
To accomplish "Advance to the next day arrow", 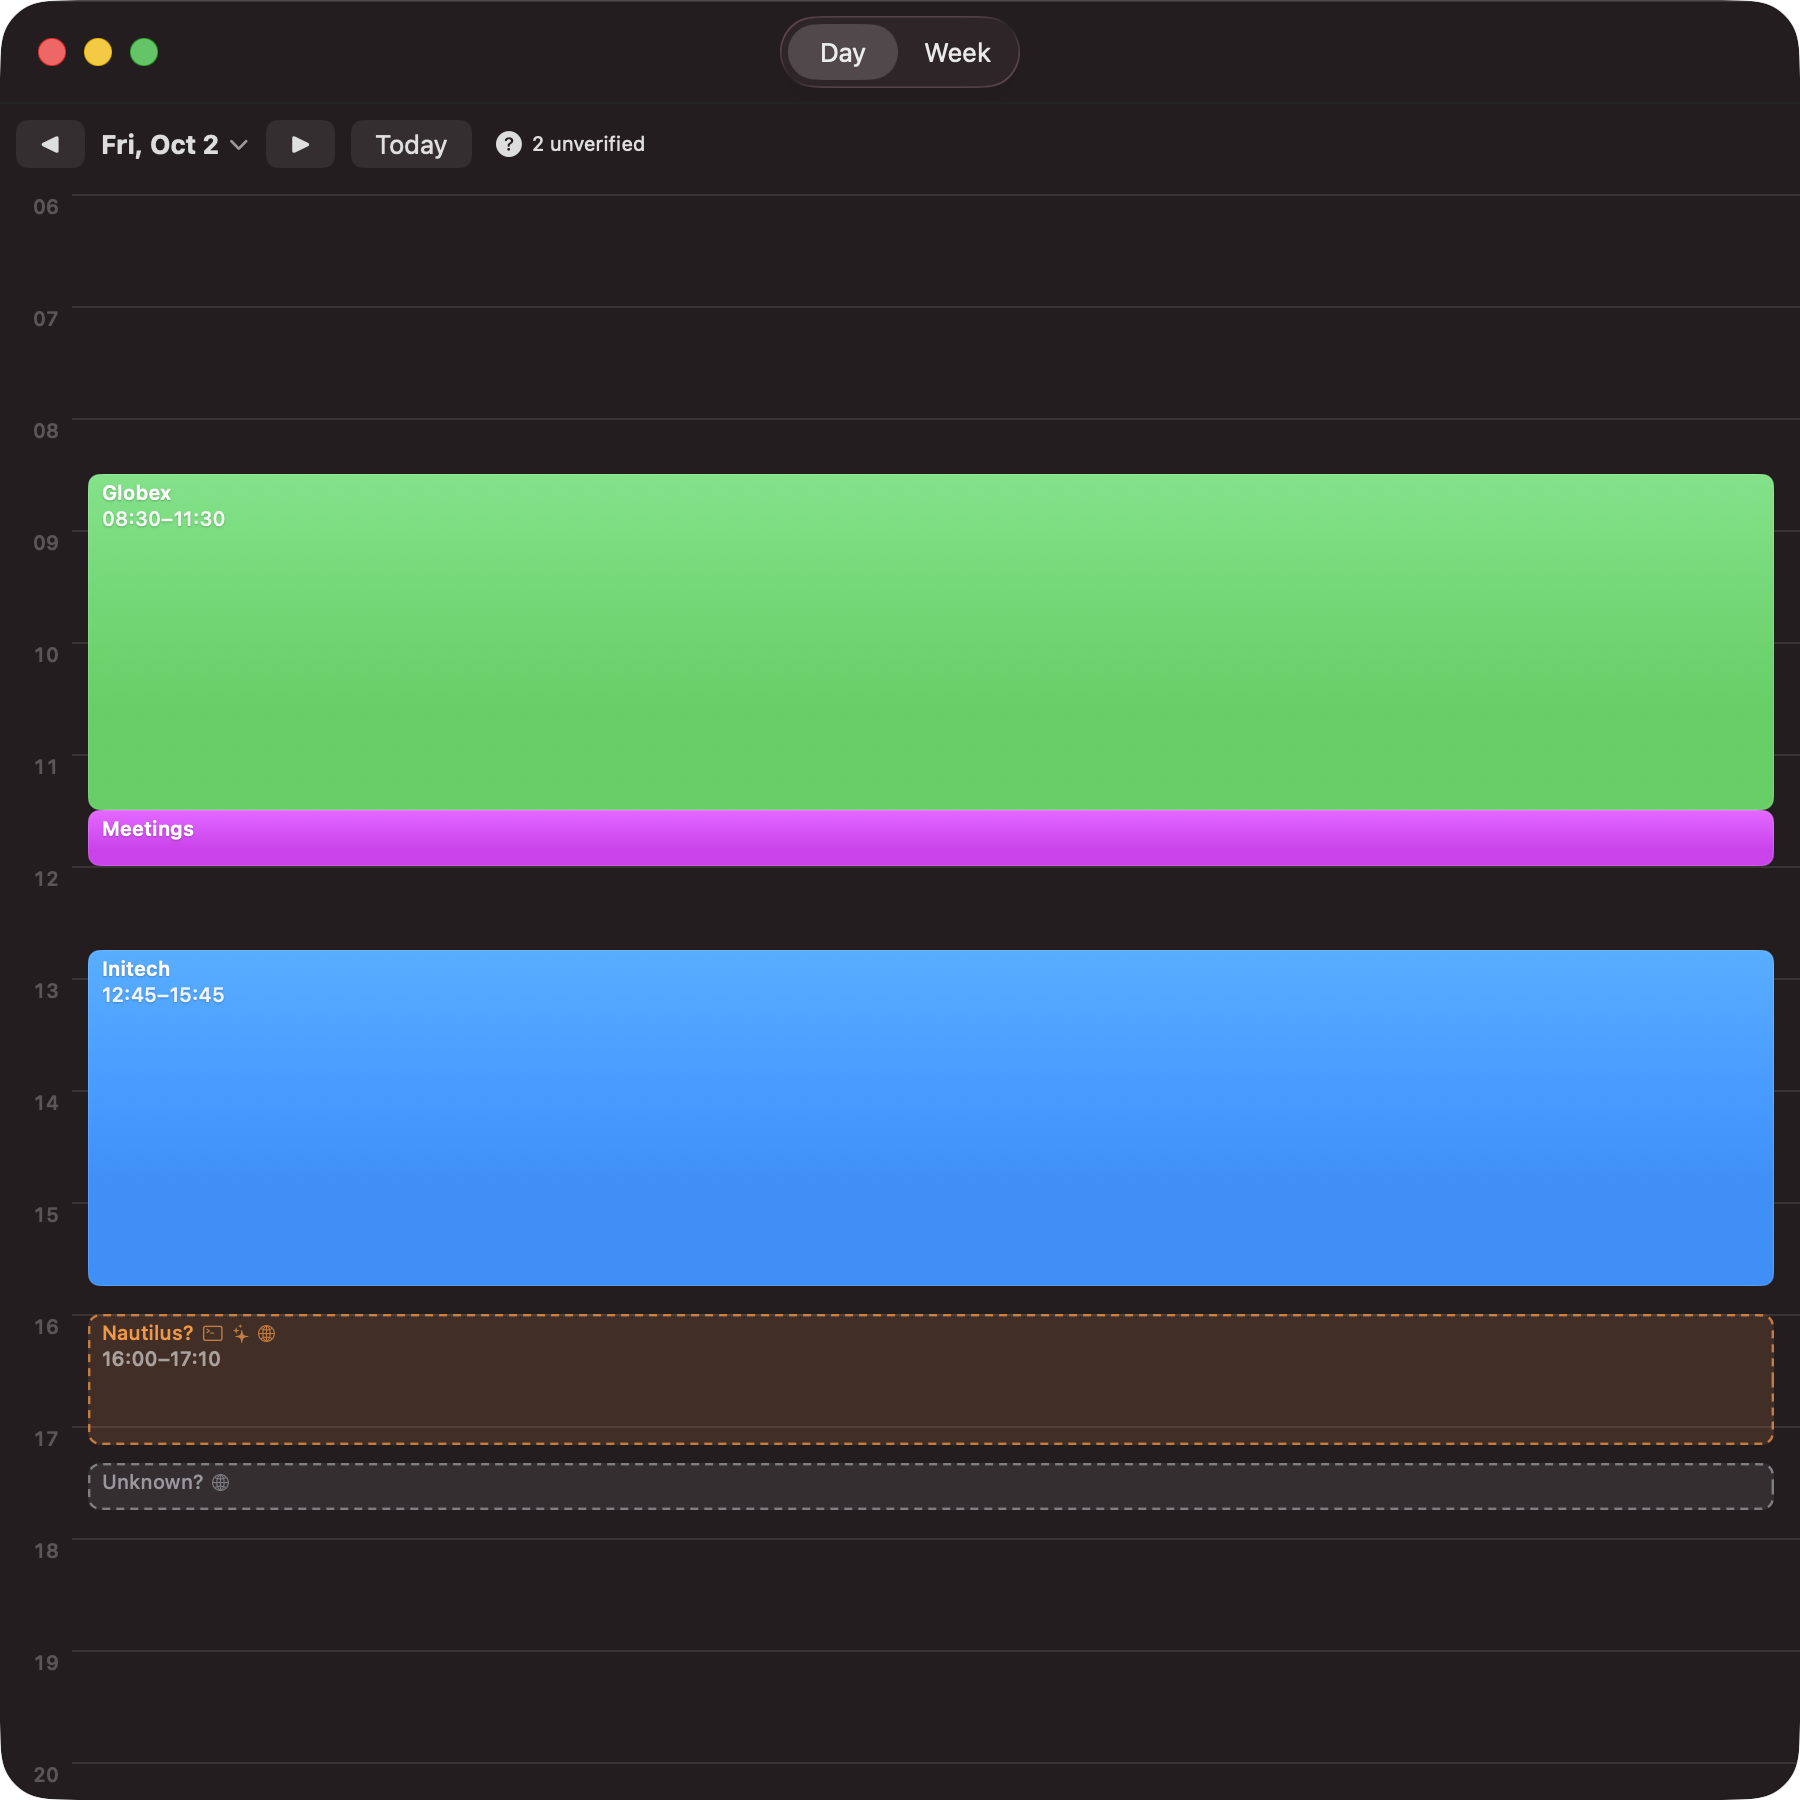I will click(300, 144).
